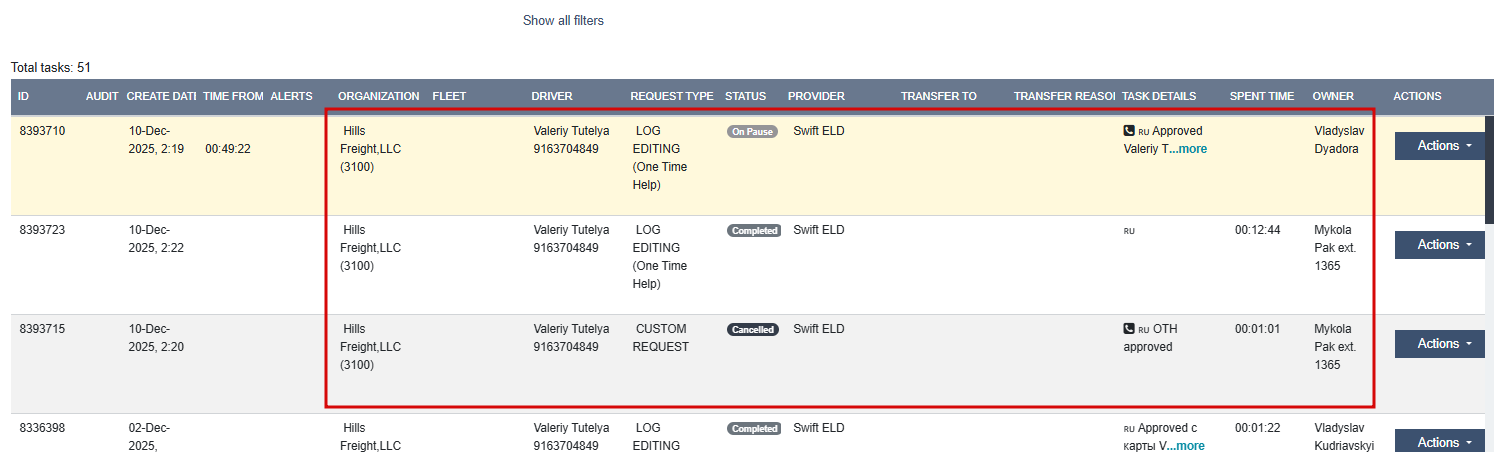Click Completed badge for task 8336398
Viewport: 1501px width, 452px height.
[x=754, y=429]
